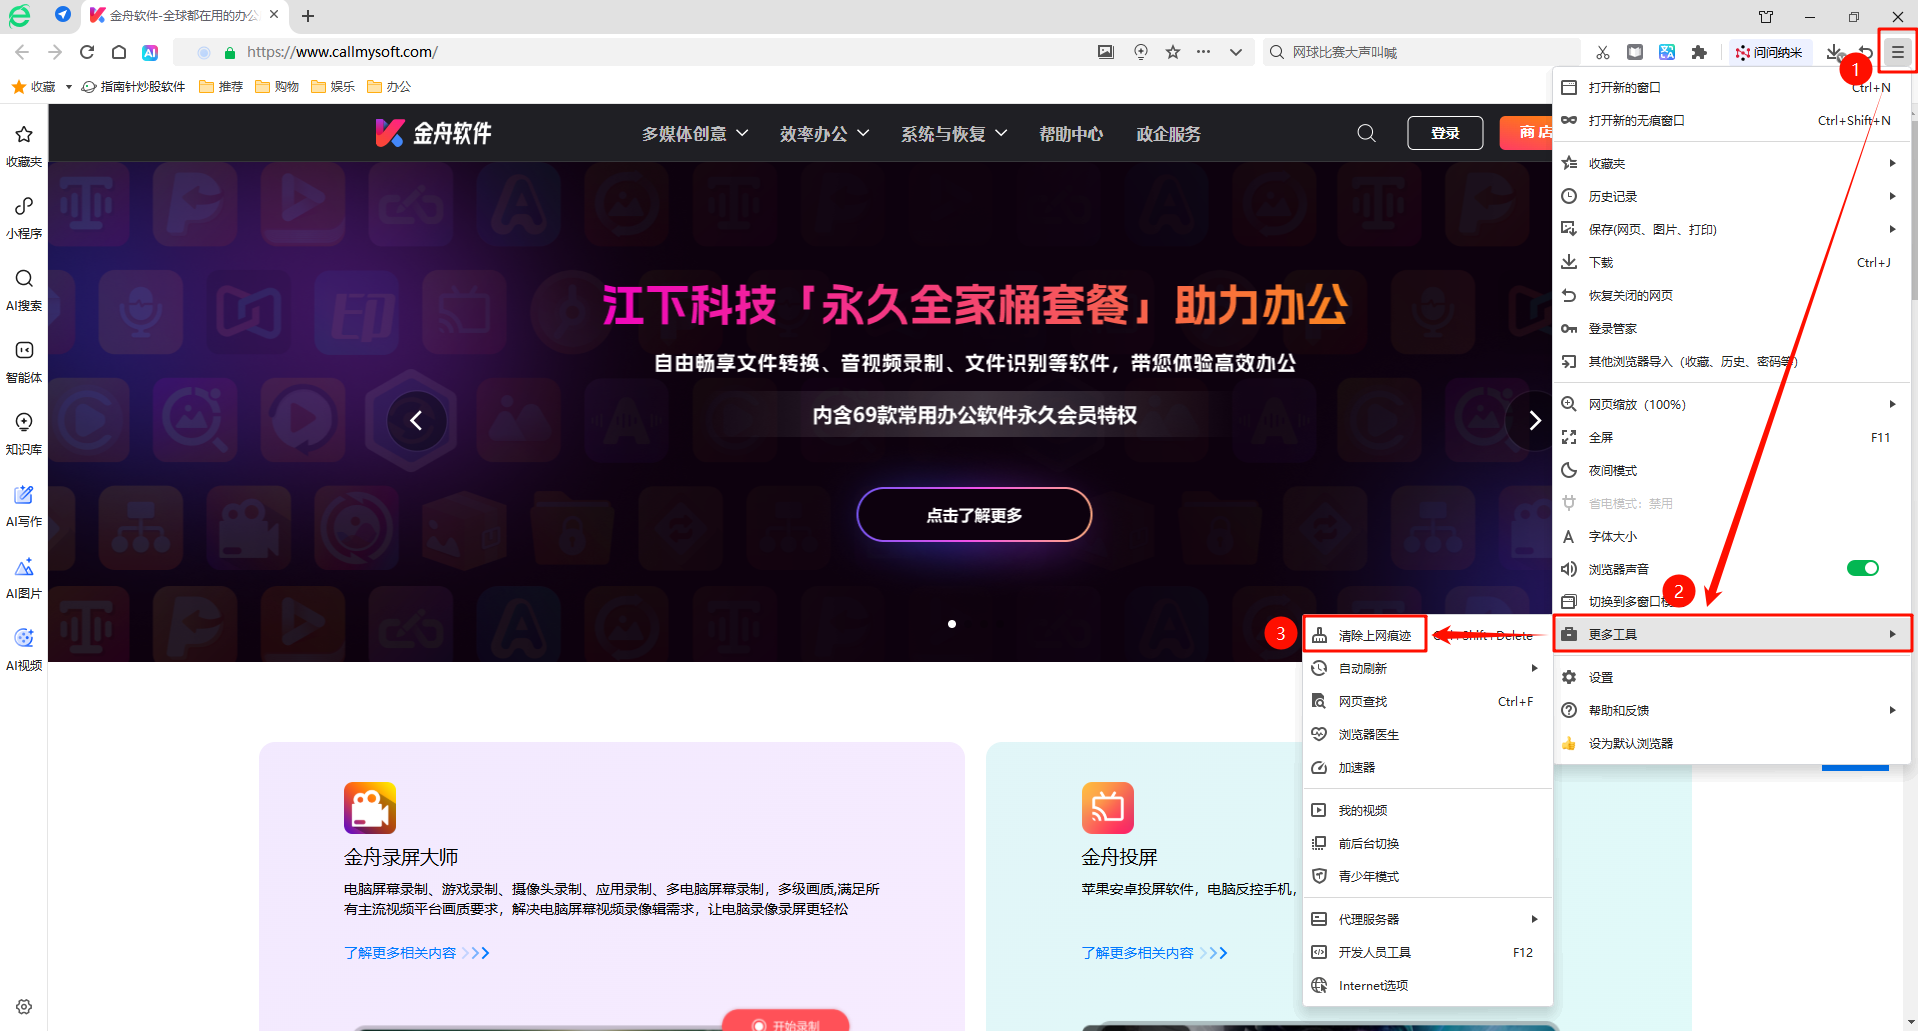
Task: Open the extensions puzzle icon
Action: [1699, 52]
